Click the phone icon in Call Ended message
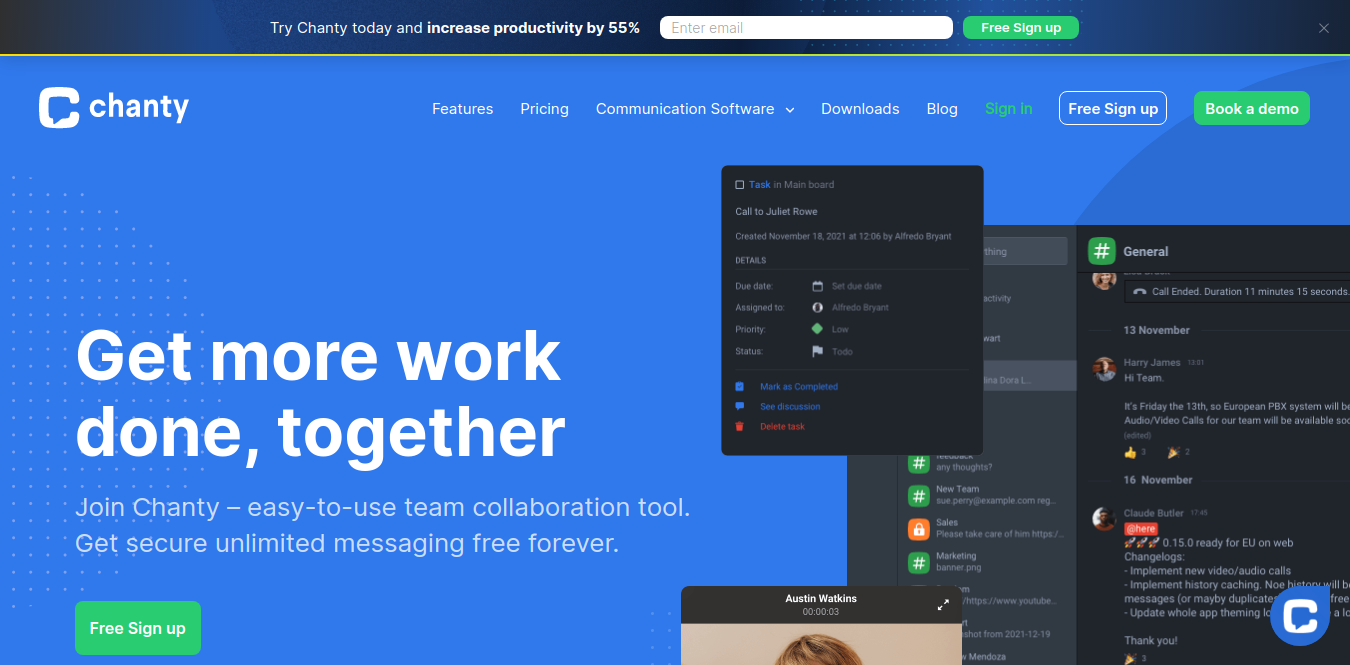 [x=1140, y=292]
